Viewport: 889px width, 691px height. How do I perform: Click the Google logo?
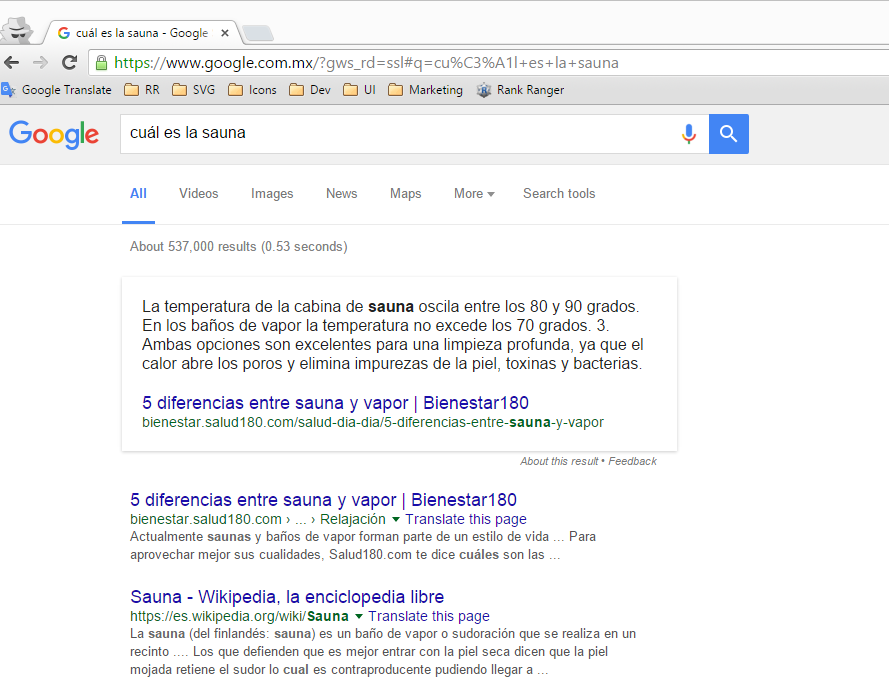(x=54, y=134)
